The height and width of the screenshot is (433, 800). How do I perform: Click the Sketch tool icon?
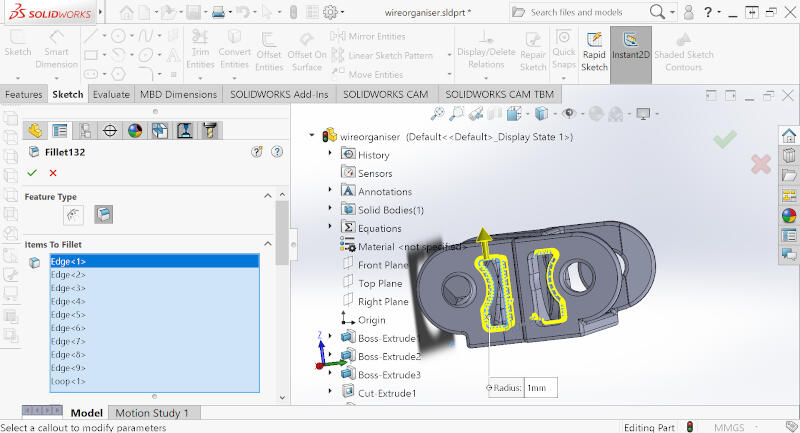point(17,44)
